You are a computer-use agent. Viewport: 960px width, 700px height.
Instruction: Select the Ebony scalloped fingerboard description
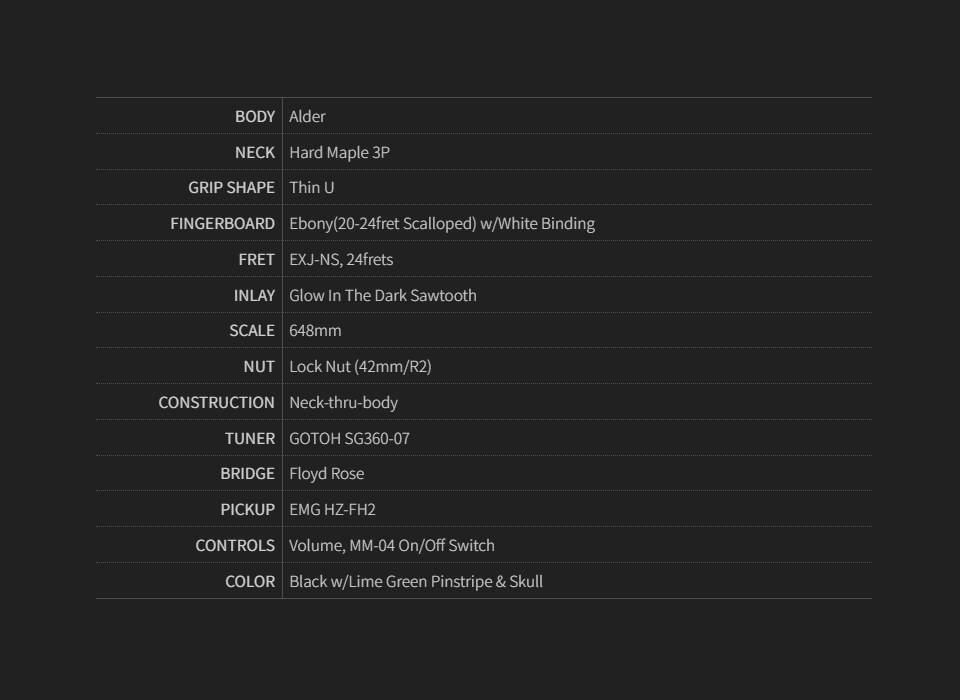pos(441,223)
